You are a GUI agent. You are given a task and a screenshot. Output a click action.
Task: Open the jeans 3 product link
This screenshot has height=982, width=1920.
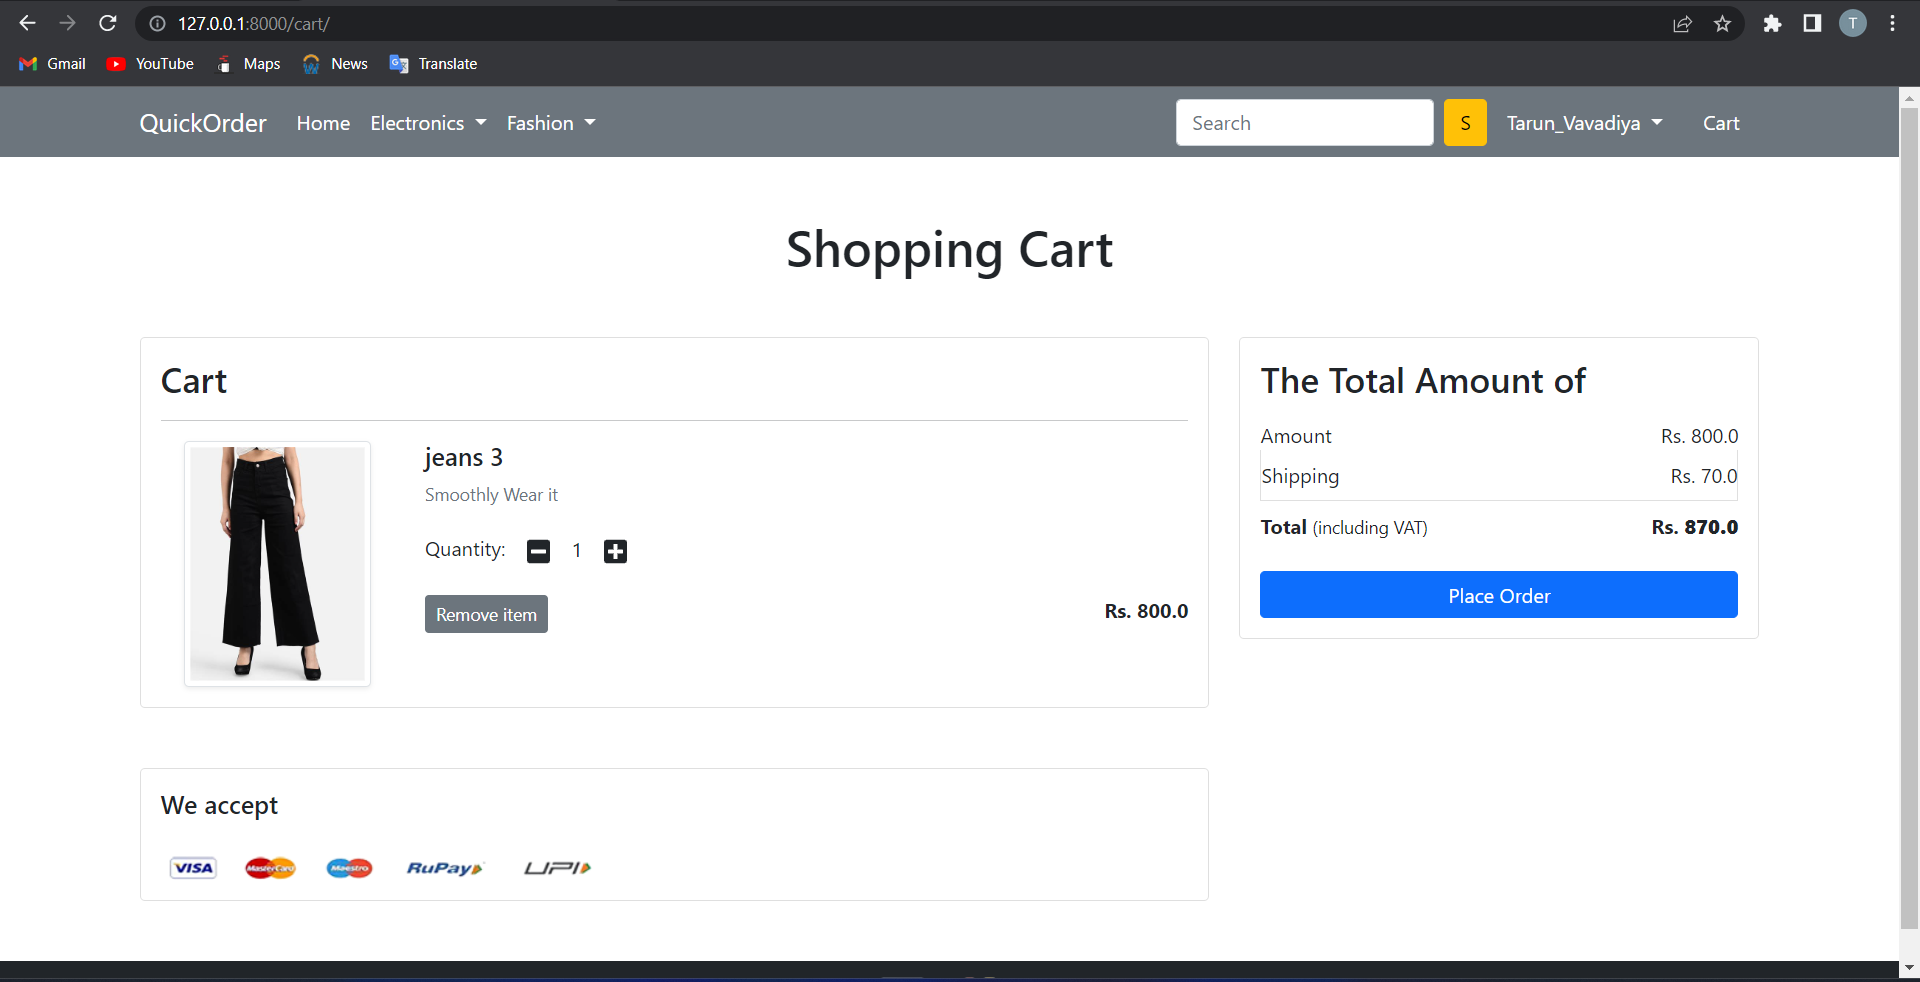point(463,457)
